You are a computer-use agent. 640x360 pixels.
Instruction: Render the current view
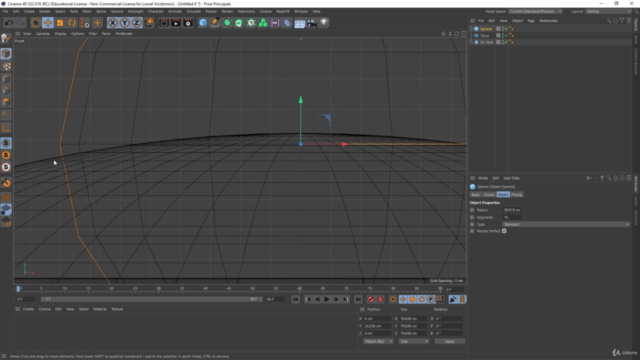click(x=164, y=23)
